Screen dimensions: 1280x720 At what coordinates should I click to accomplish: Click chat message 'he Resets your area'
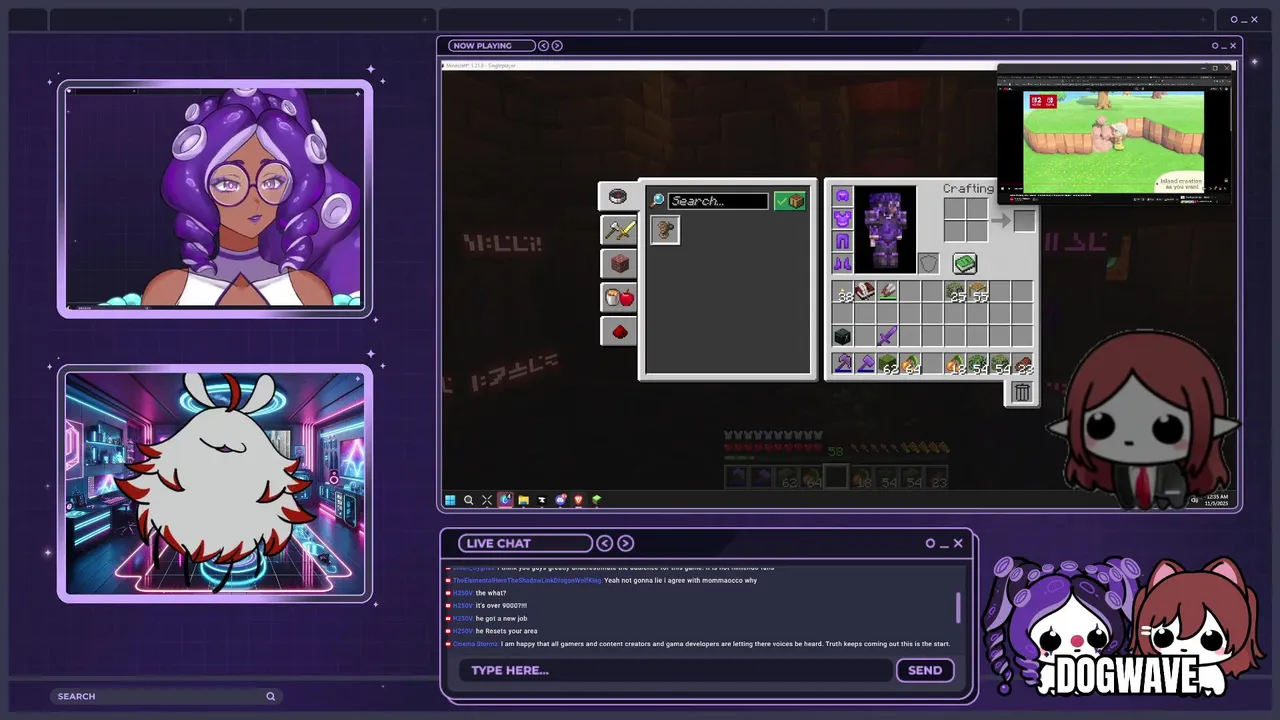(506, 631)
